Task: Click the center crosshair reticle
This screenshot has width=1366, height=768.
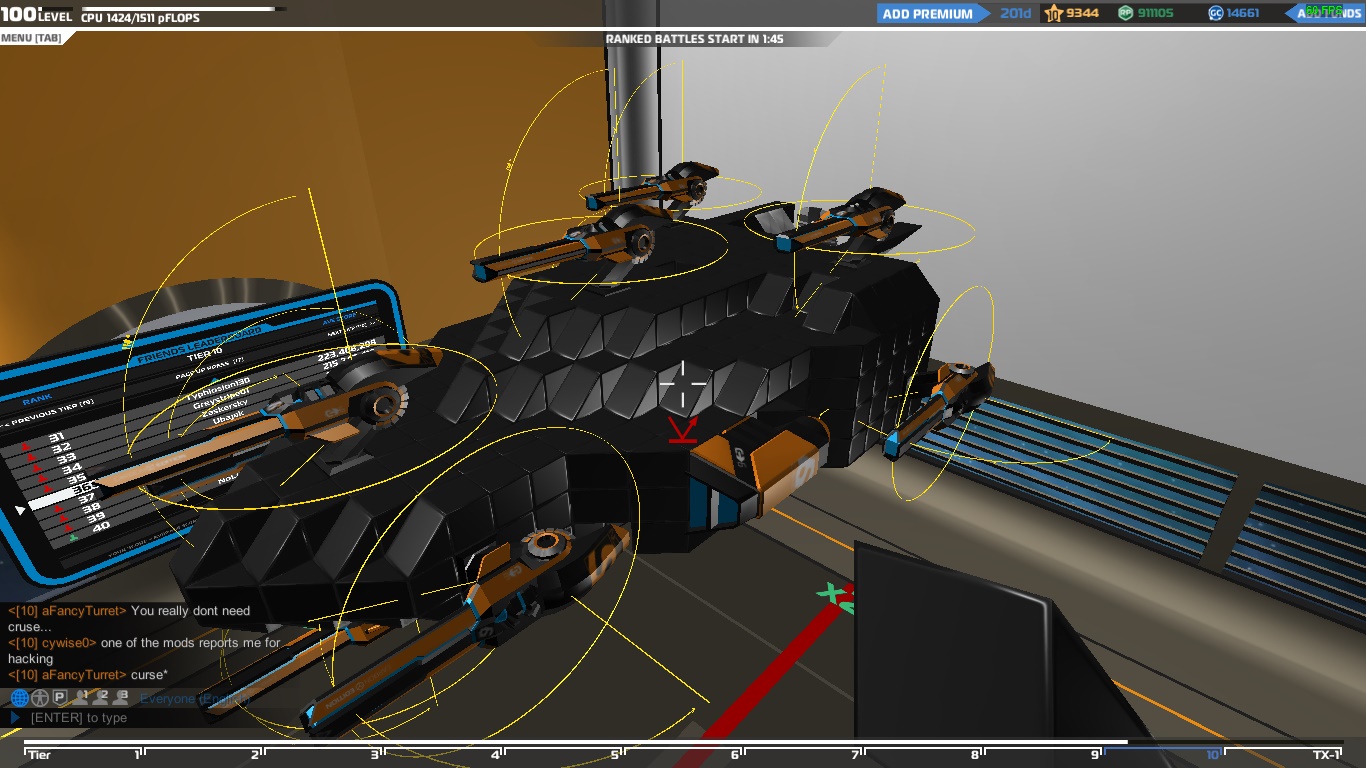Action: coord(683,384)
